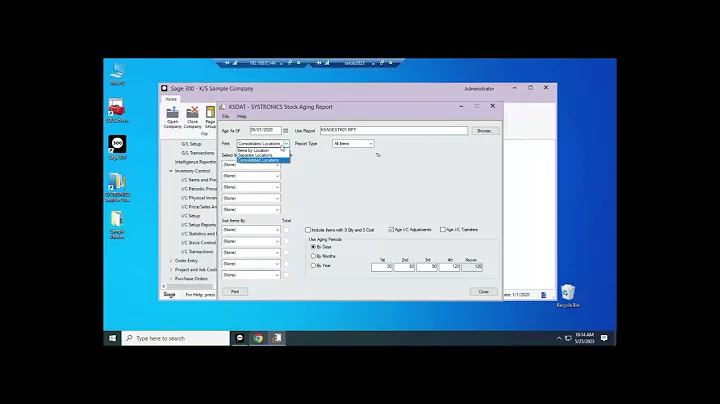Select the By Months aging period option

point(313,256)
